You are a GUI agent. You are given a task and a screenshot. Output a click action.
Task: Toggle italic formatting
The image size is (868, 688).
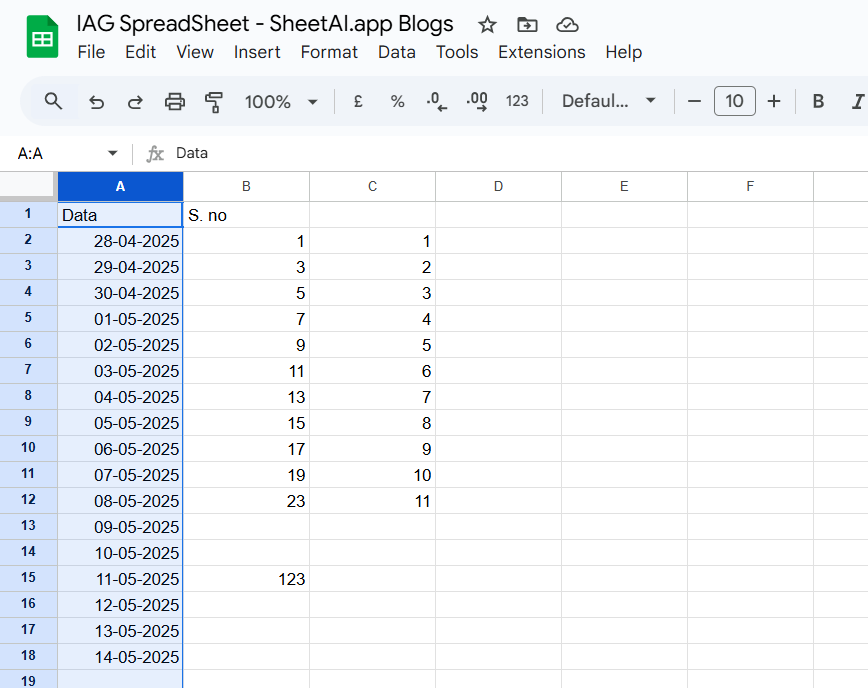pyautogui.click(x=857, y=101)
